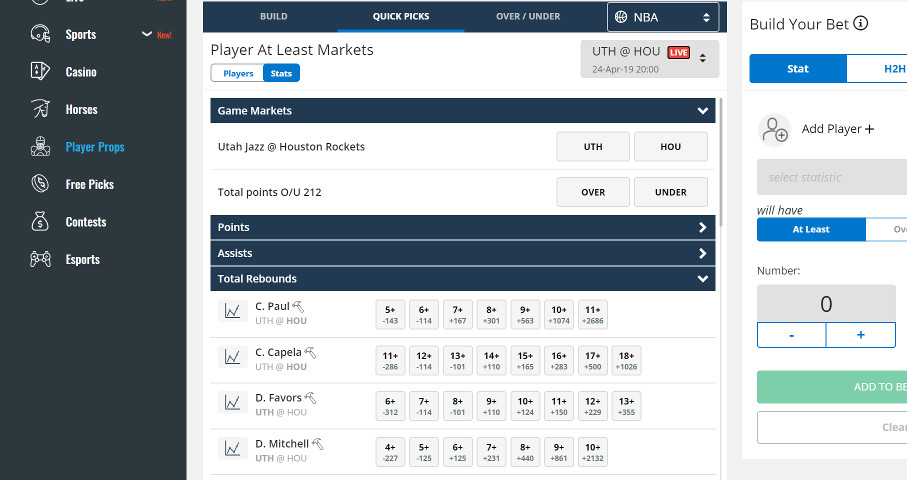
Task: Show the chart icon for C. Capela
Action: coord(233,357)
